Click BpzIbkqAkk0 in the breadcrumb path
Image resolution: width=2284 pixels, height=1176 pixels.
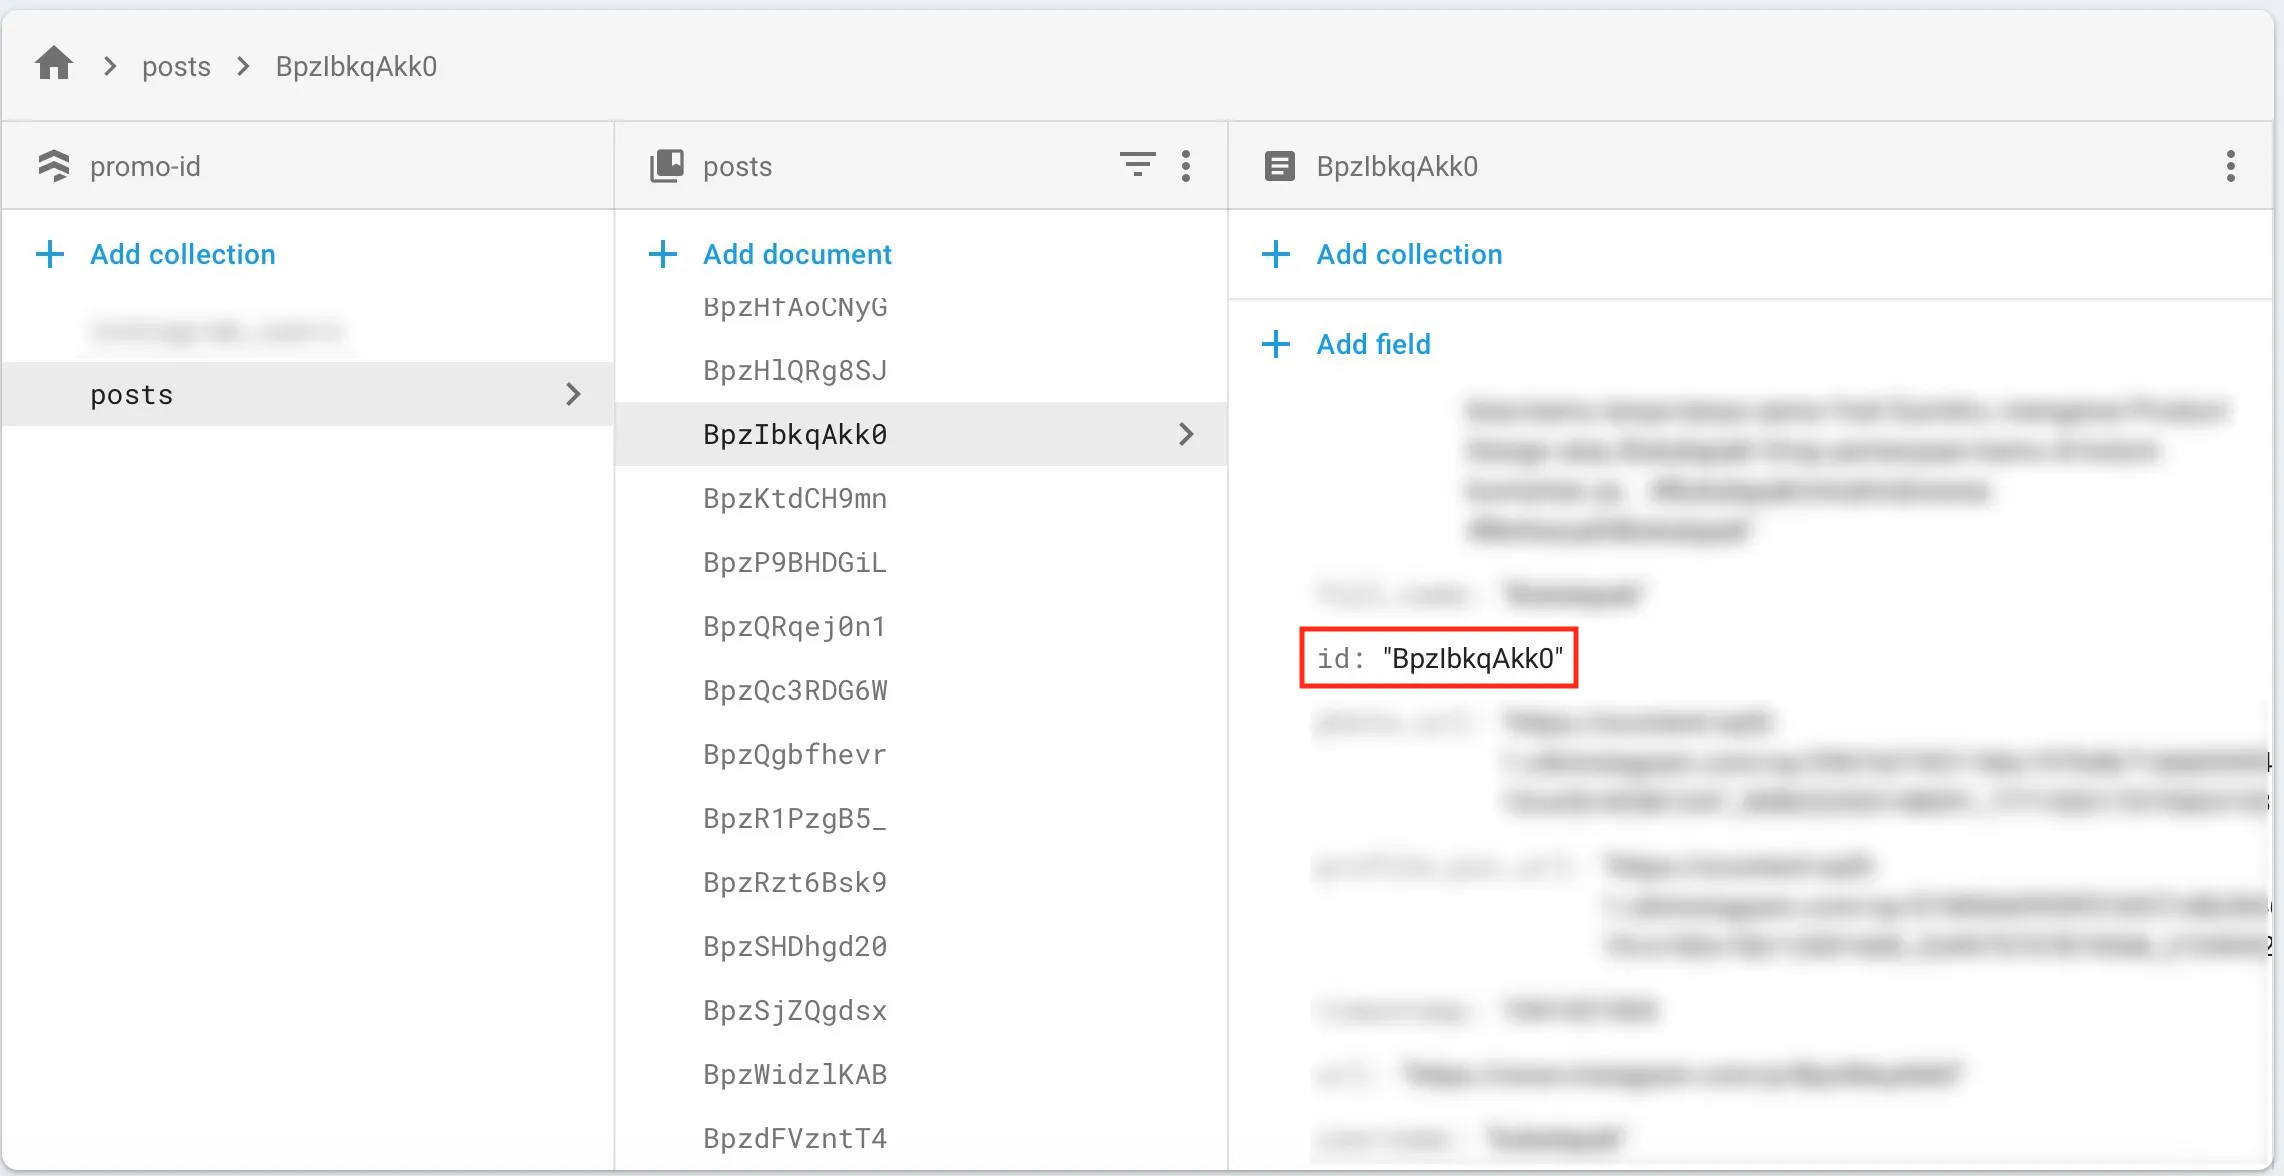coord(356,66)
